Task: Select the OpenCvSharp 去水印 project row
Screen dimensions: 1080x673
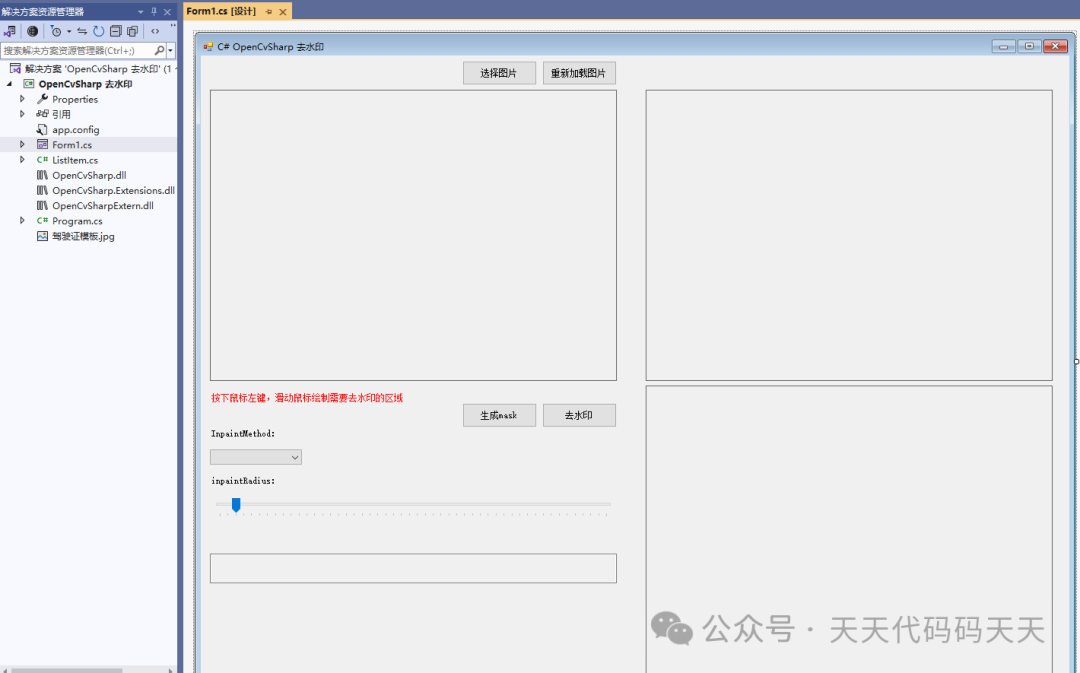Action: pos(85,84)
